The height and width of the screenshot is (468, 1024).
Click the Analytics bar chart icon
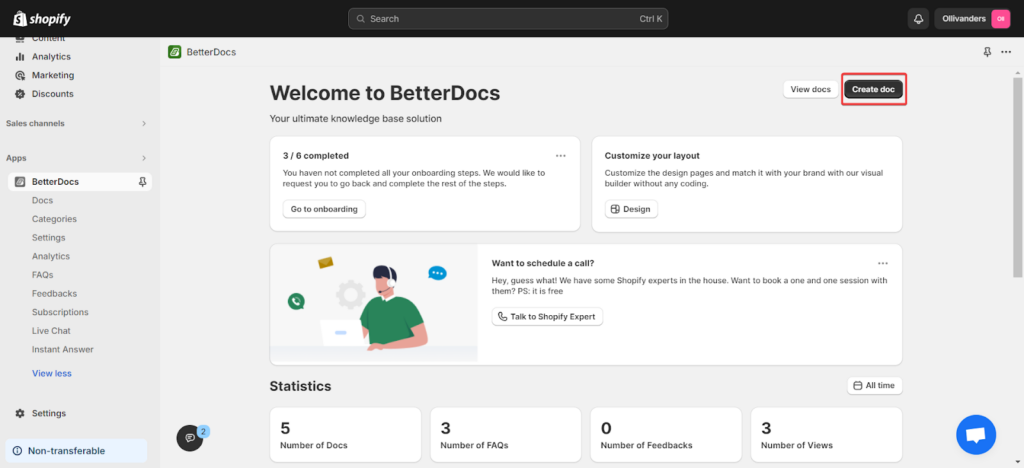coord(20,57)
